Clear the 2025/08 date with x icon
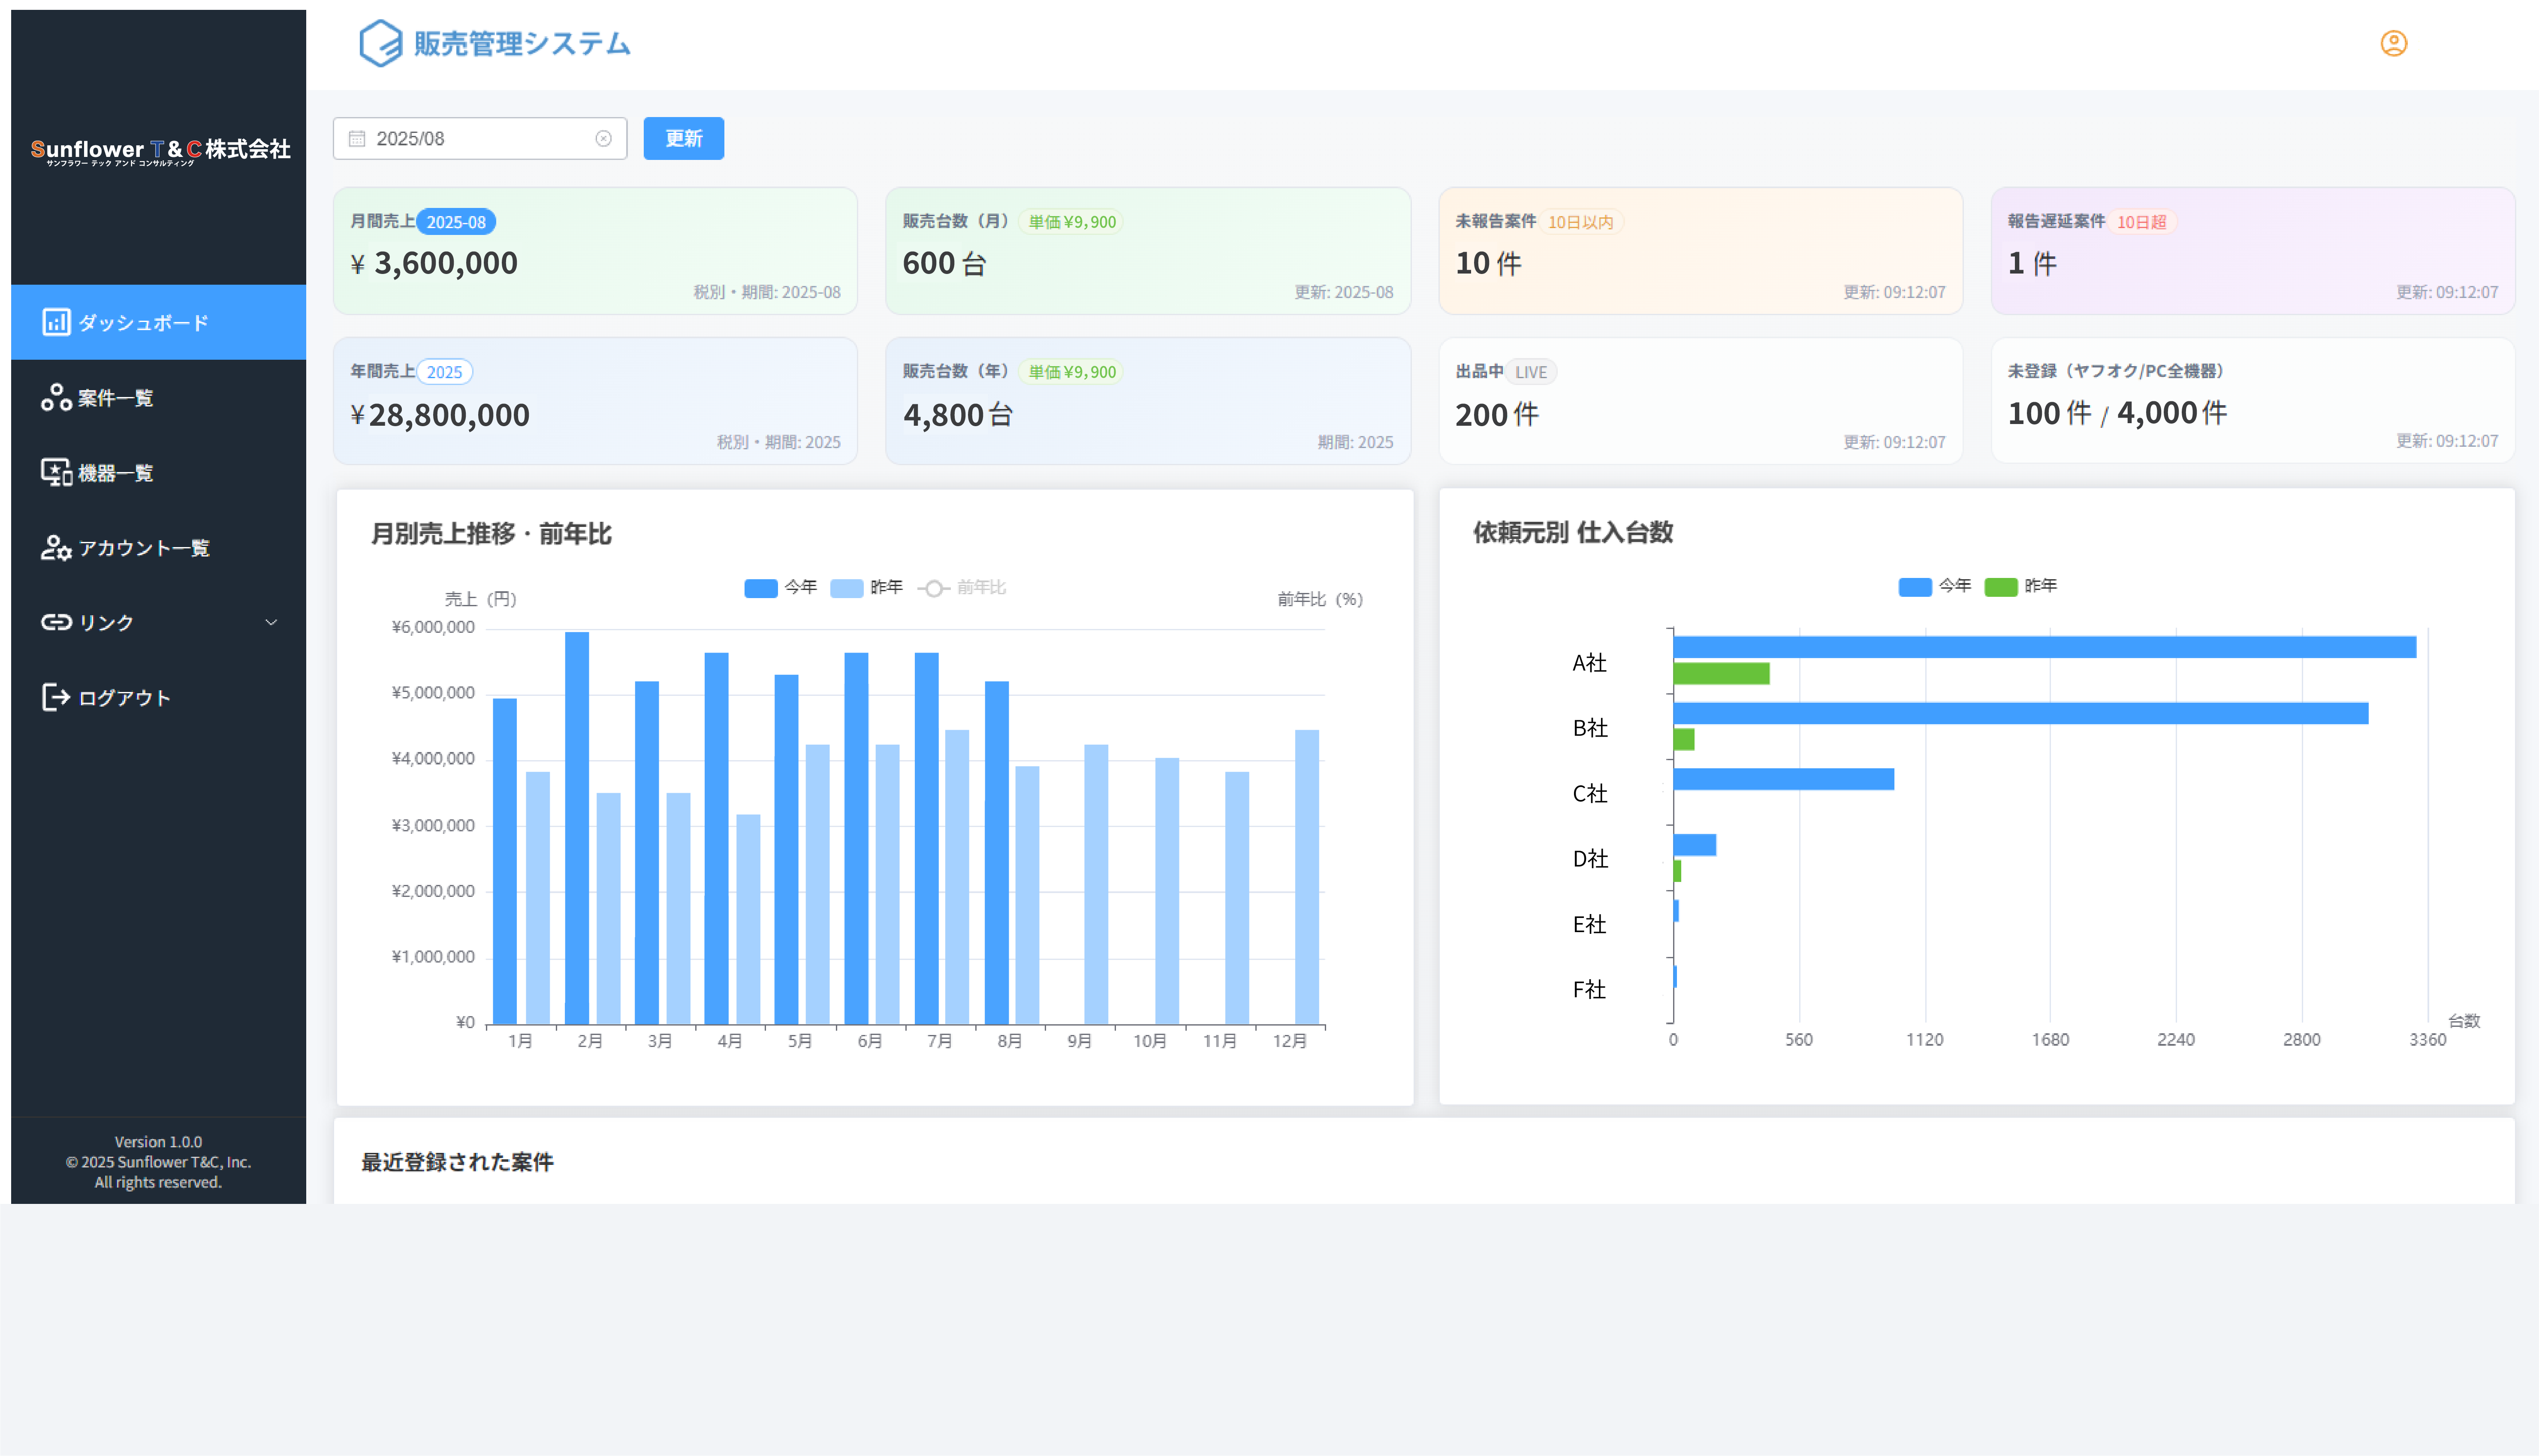The height and width of the screenshot is (1456, 2539). [603, 138]
